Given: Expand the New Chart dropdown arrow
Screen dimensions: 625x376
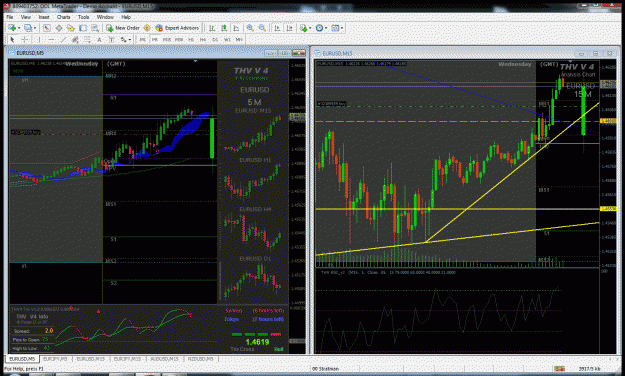Looking at the screenshot, I should (19, 28).
